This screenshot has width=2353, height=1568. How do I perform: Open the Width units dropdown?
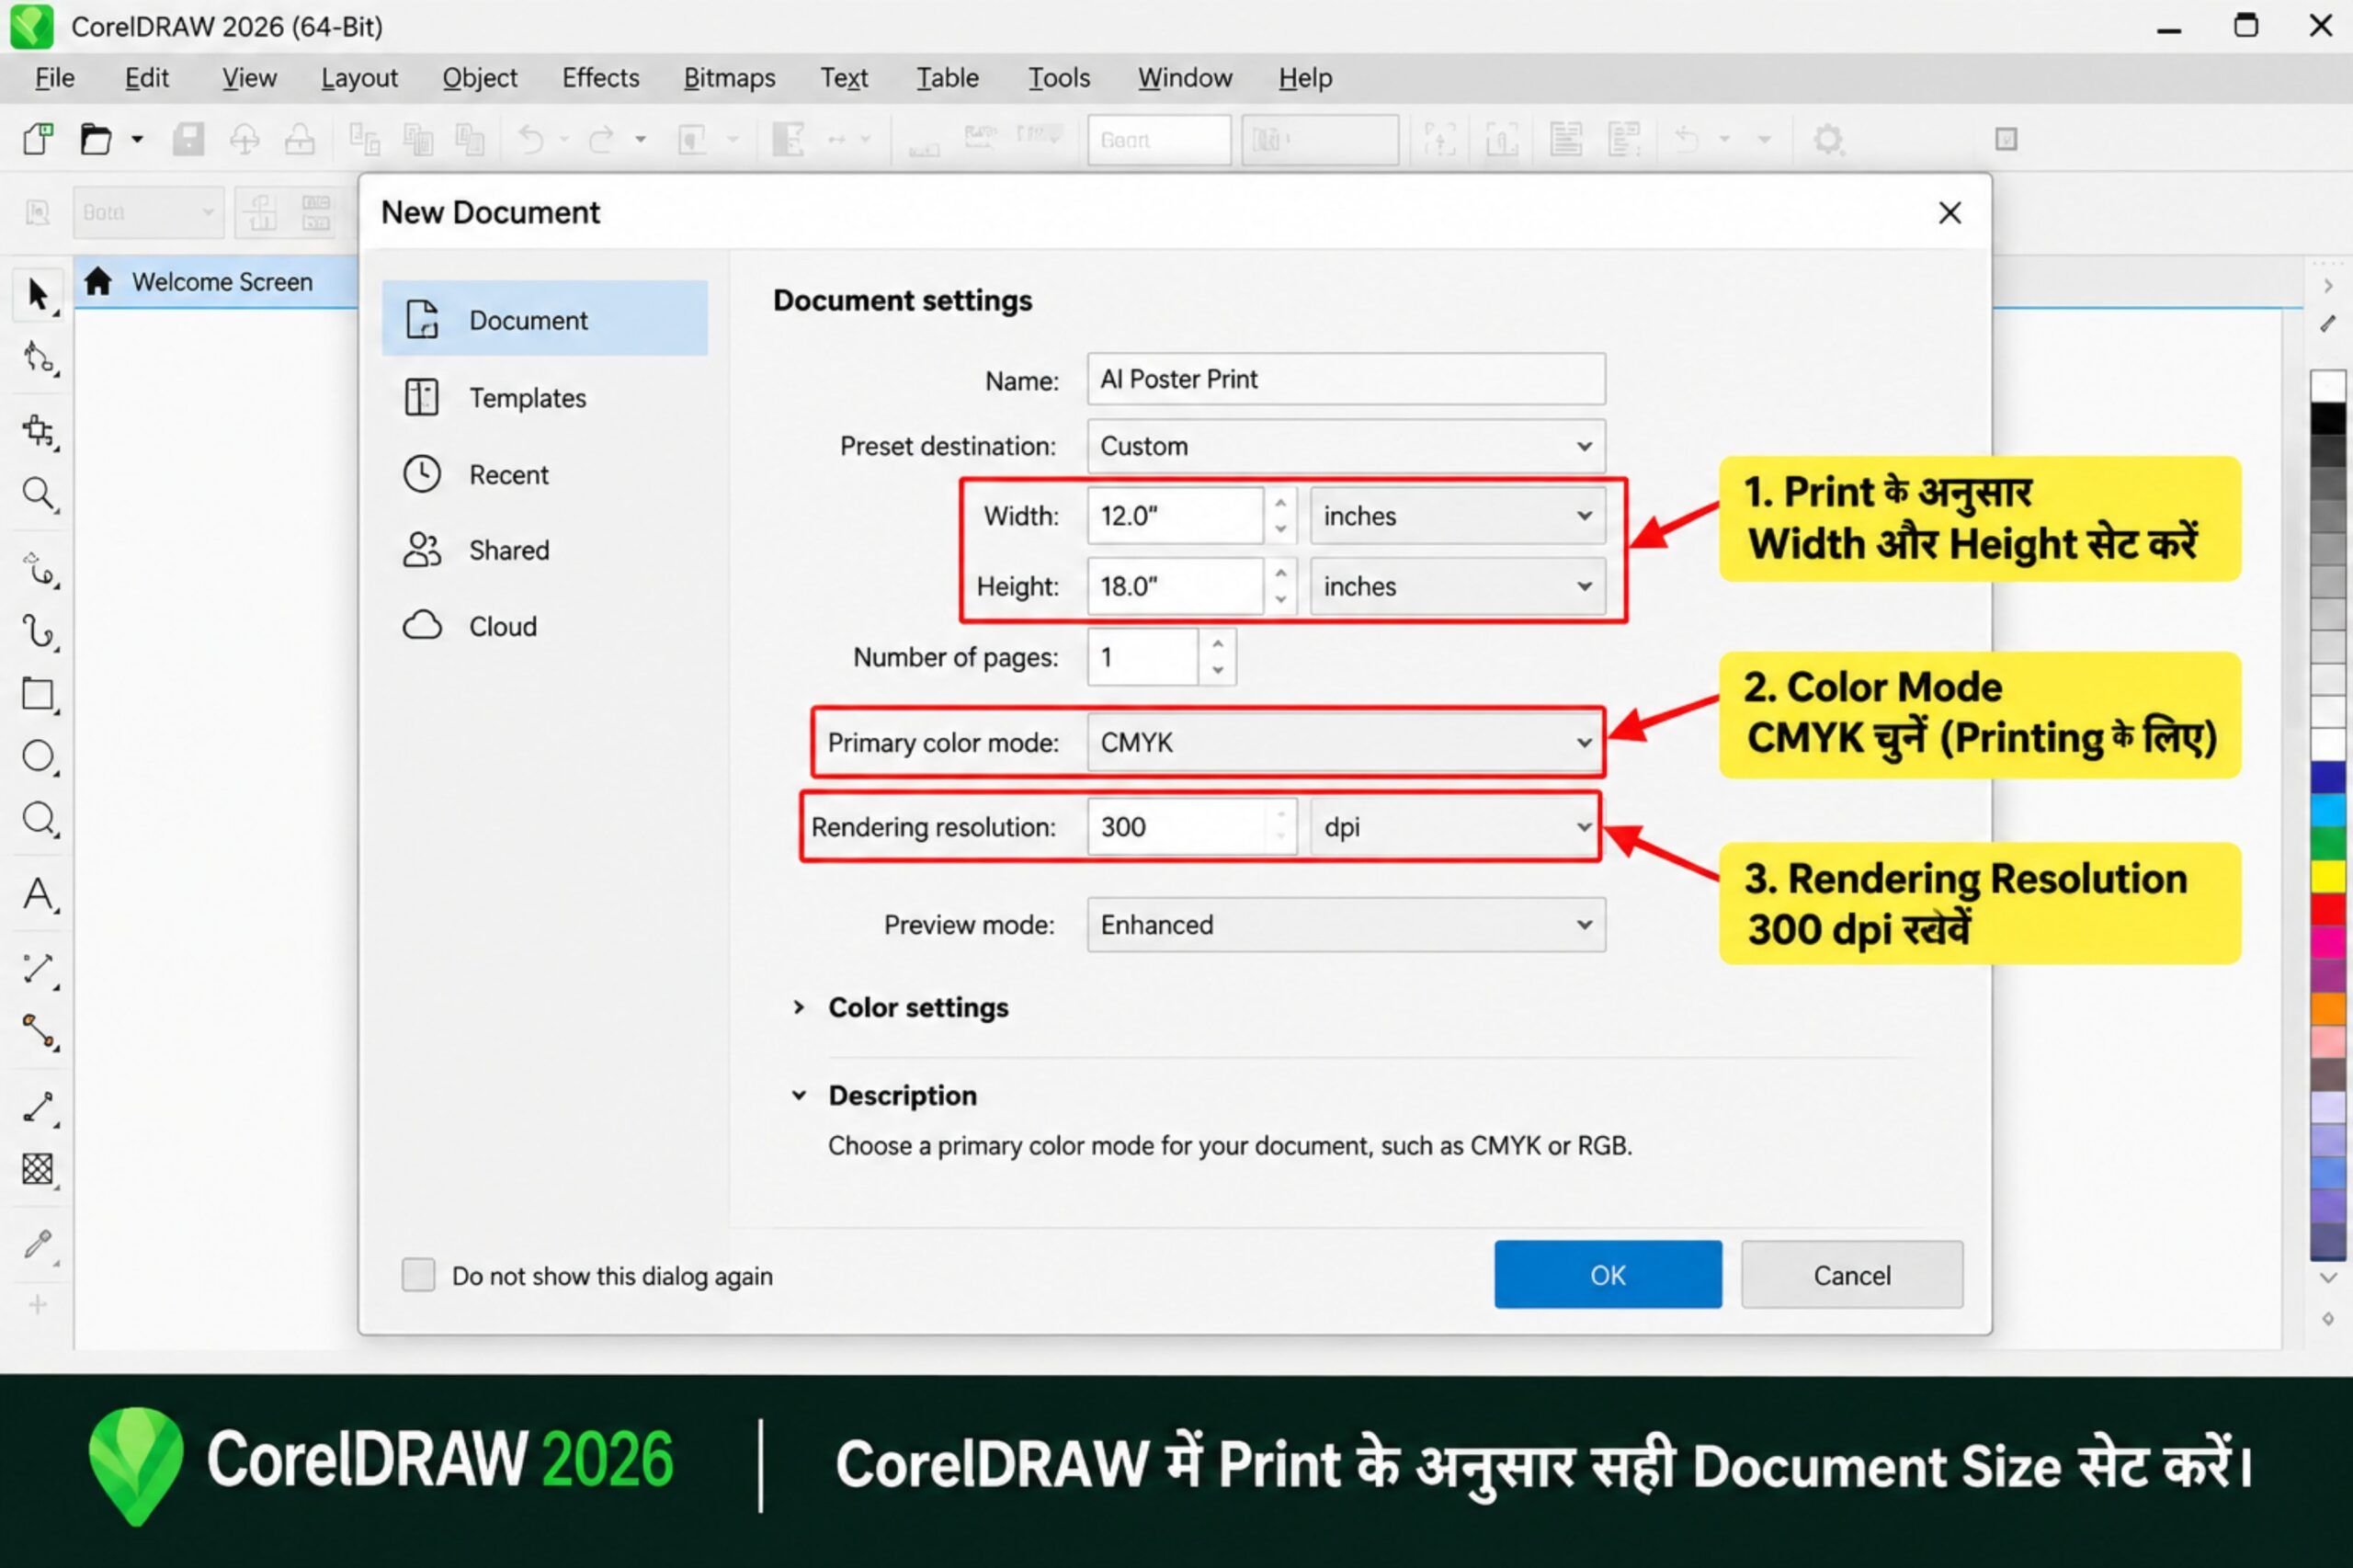tap(1458, 516)
